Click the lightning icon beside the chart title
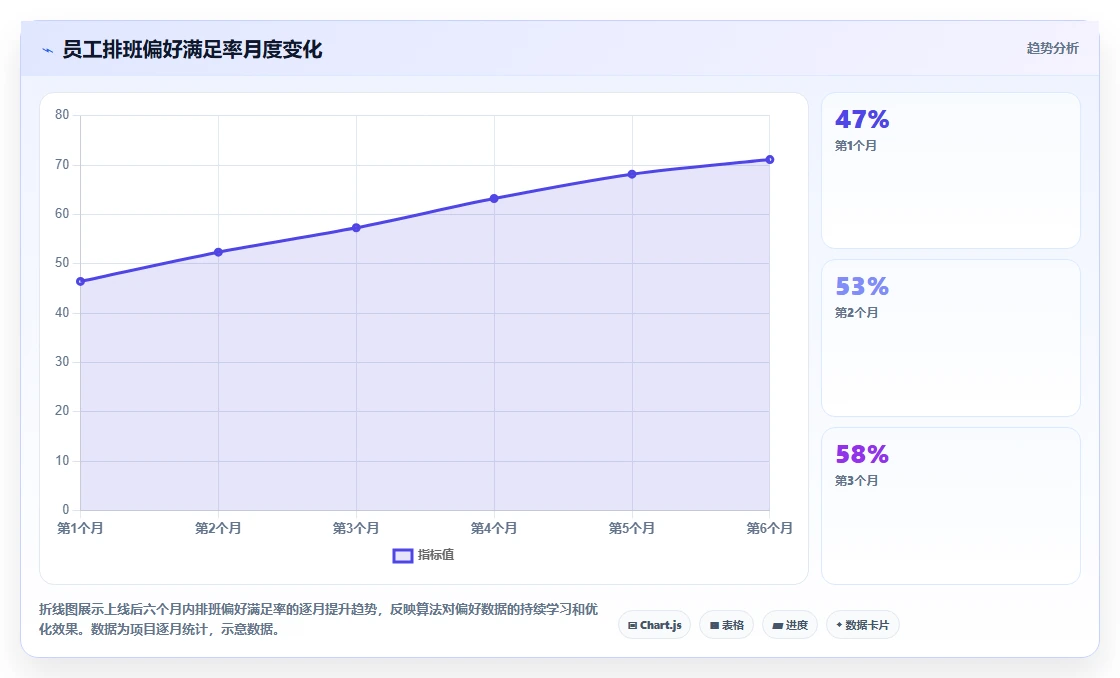The height and width of the screenshot is (678, 1120). (x=48, y=50)
